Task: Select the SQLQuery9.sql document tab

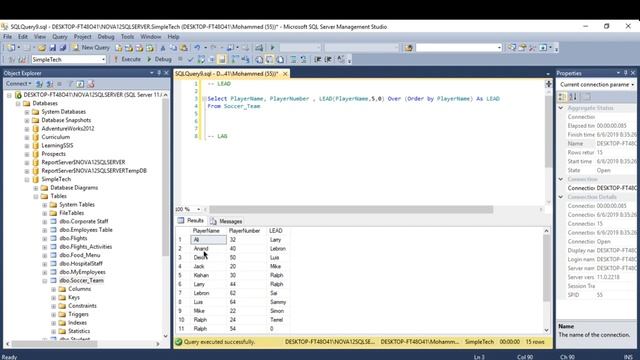Action: (x=227, y=74)
